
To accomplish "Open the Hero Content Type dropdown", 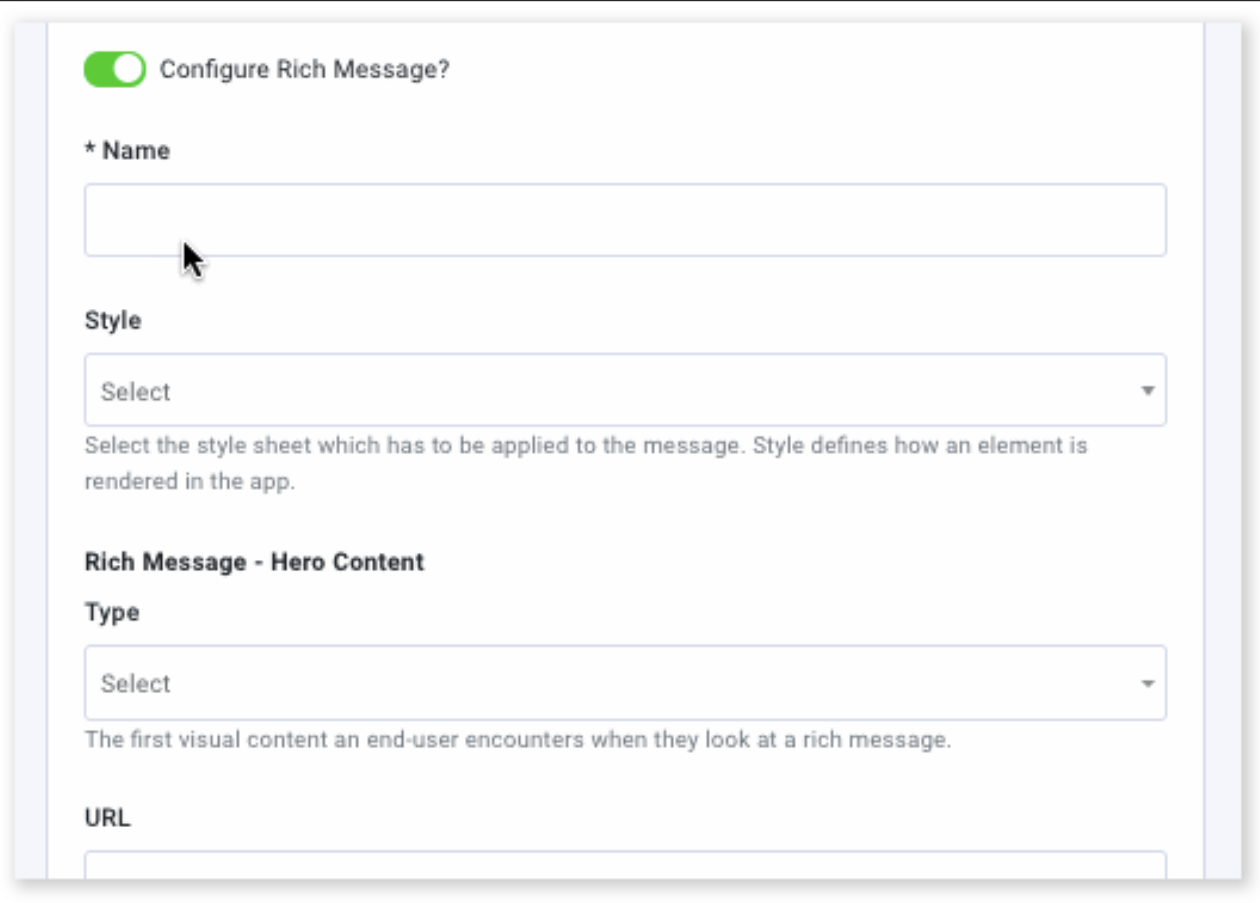I will [625, 683].
